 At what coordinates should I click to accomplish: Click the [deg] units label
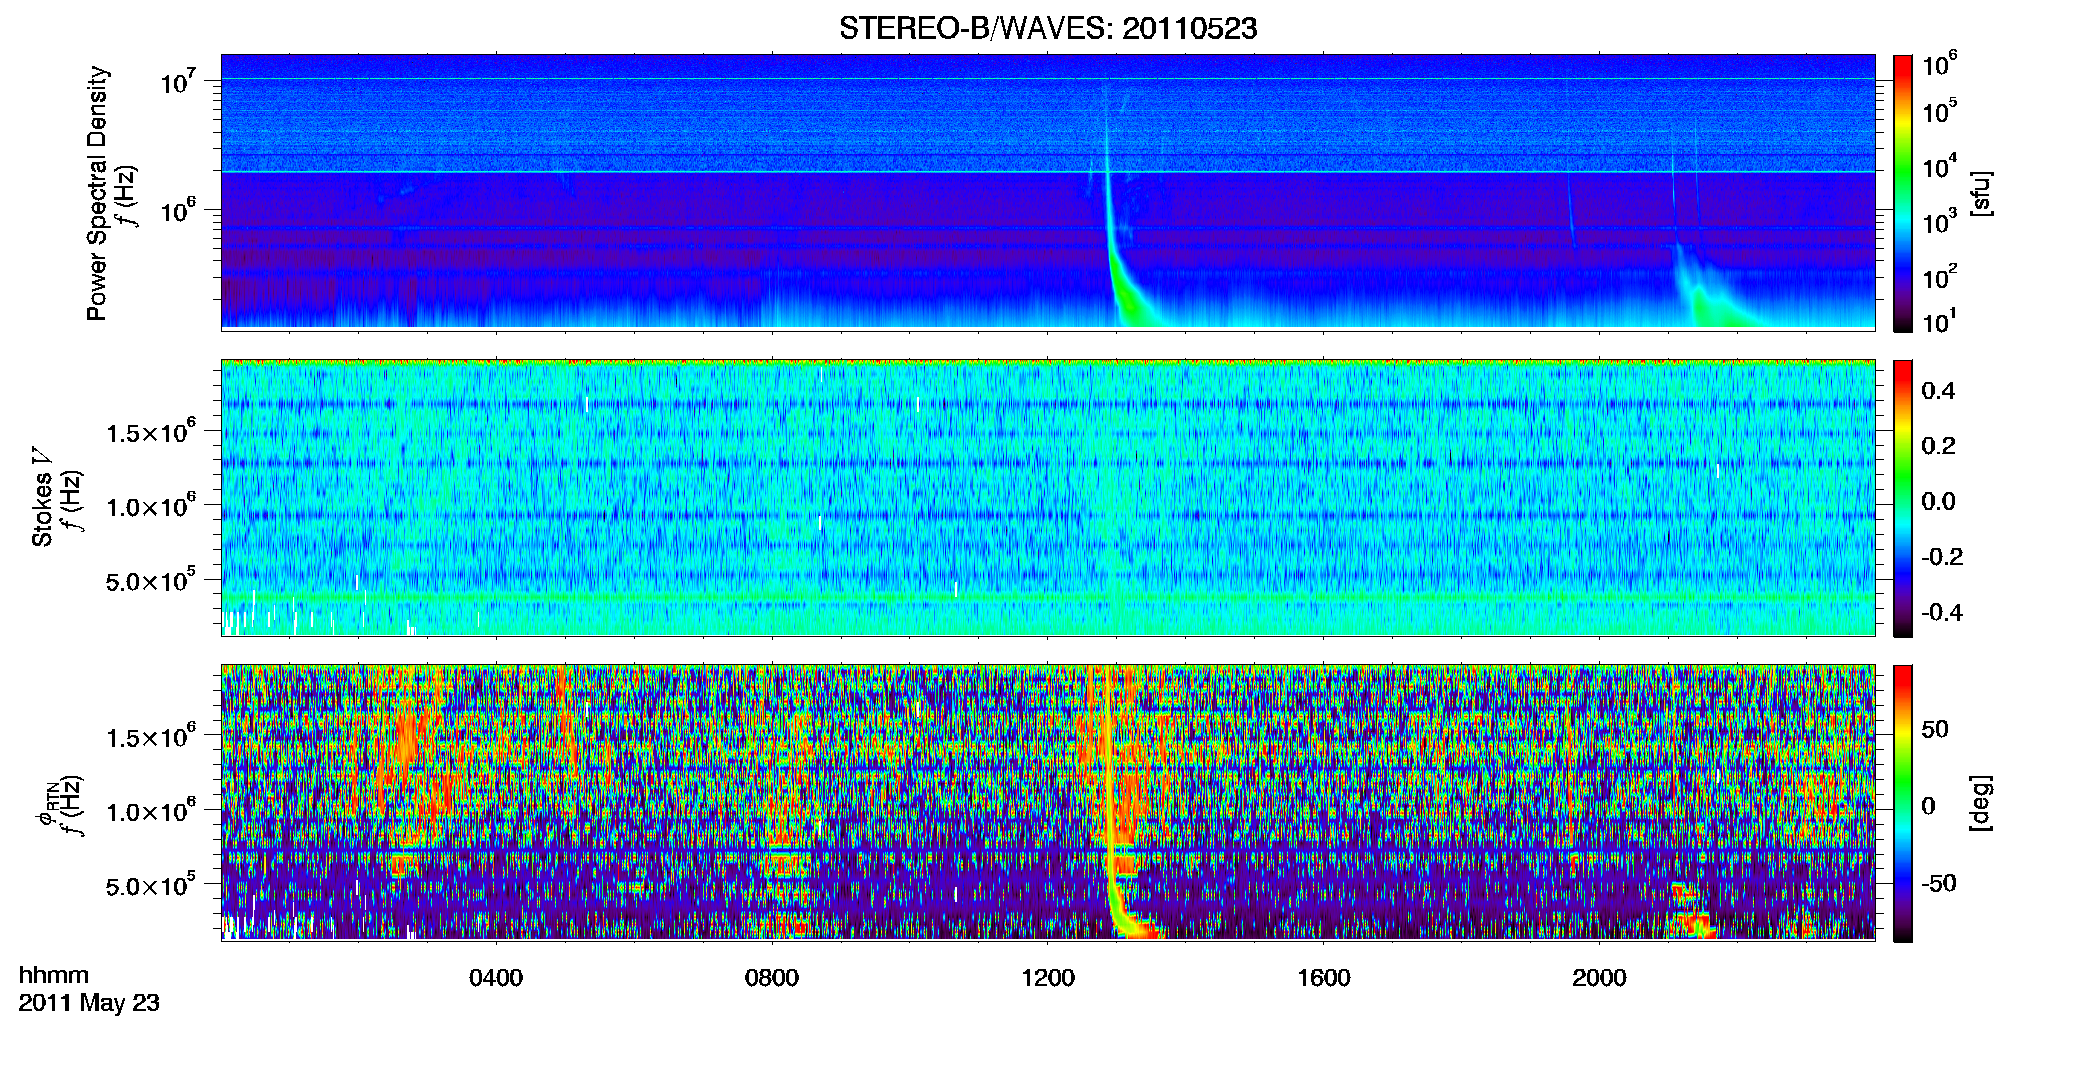1981,803
